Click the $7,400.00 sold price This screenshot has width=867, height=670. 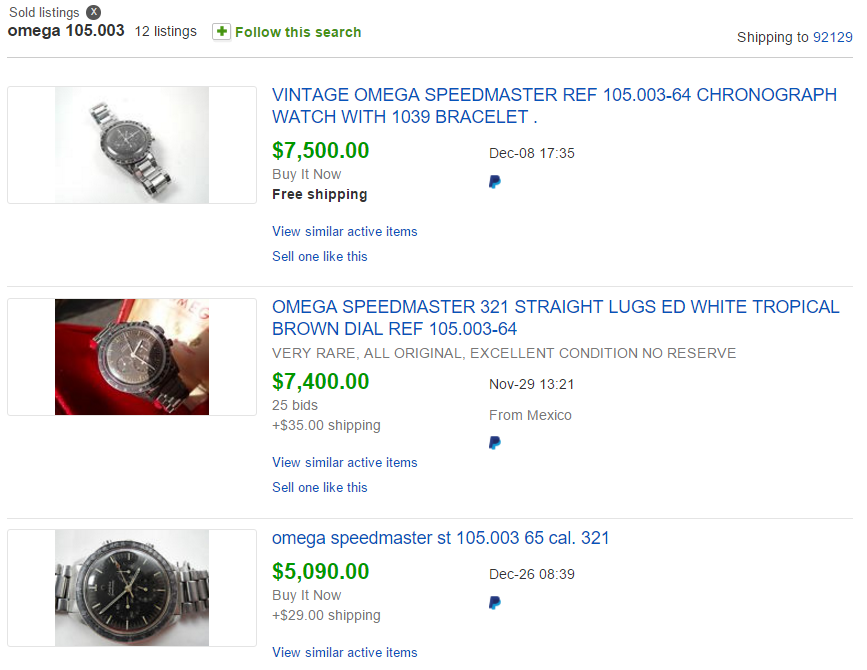(x=321, y=382)
